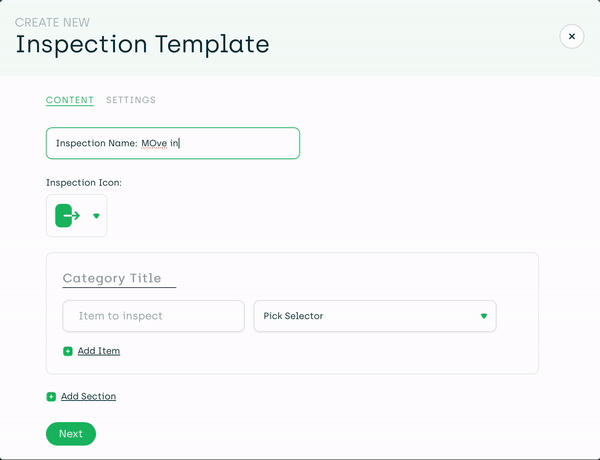Click the green plus icon beside Add Item
This screenshot has width=600, height=460.
68,351
